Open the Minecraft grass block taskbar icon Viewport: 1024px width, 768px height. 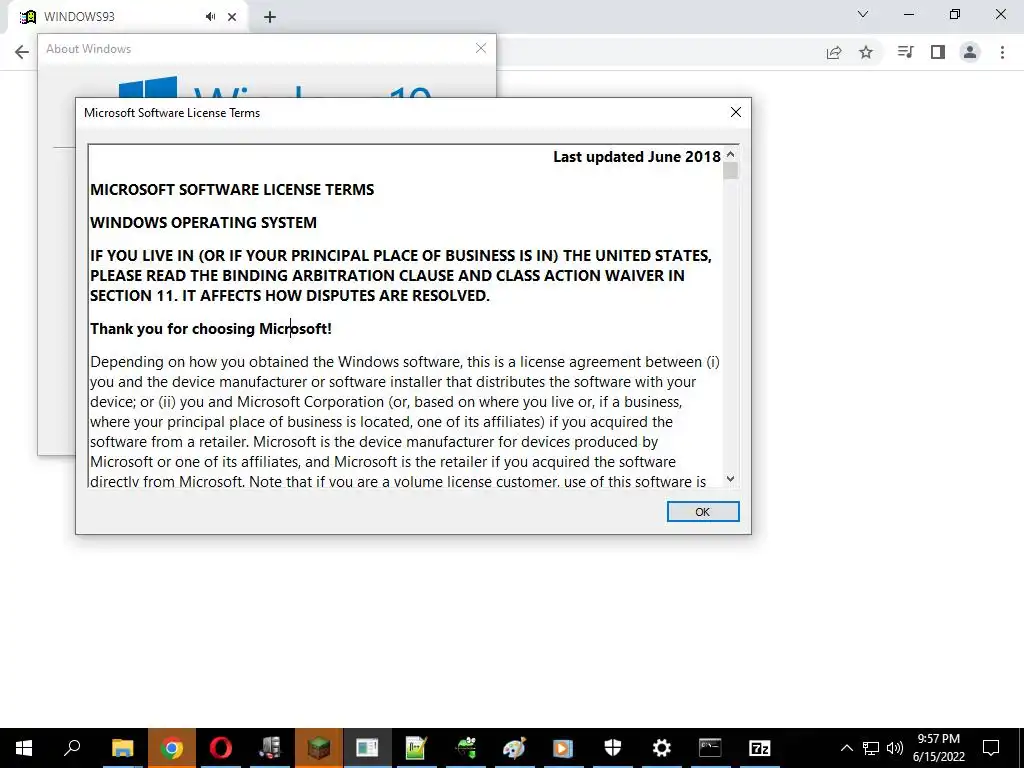click(319, 748)
